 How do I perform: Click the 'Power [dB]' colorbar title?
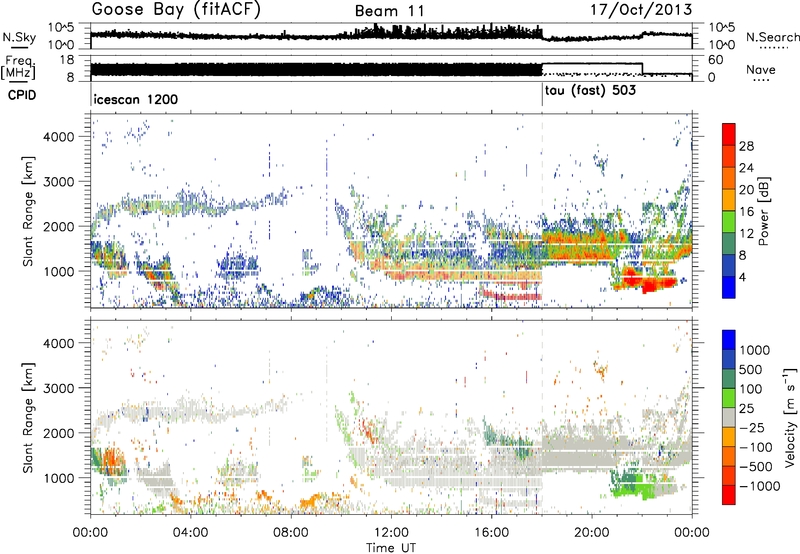point(763,211)
